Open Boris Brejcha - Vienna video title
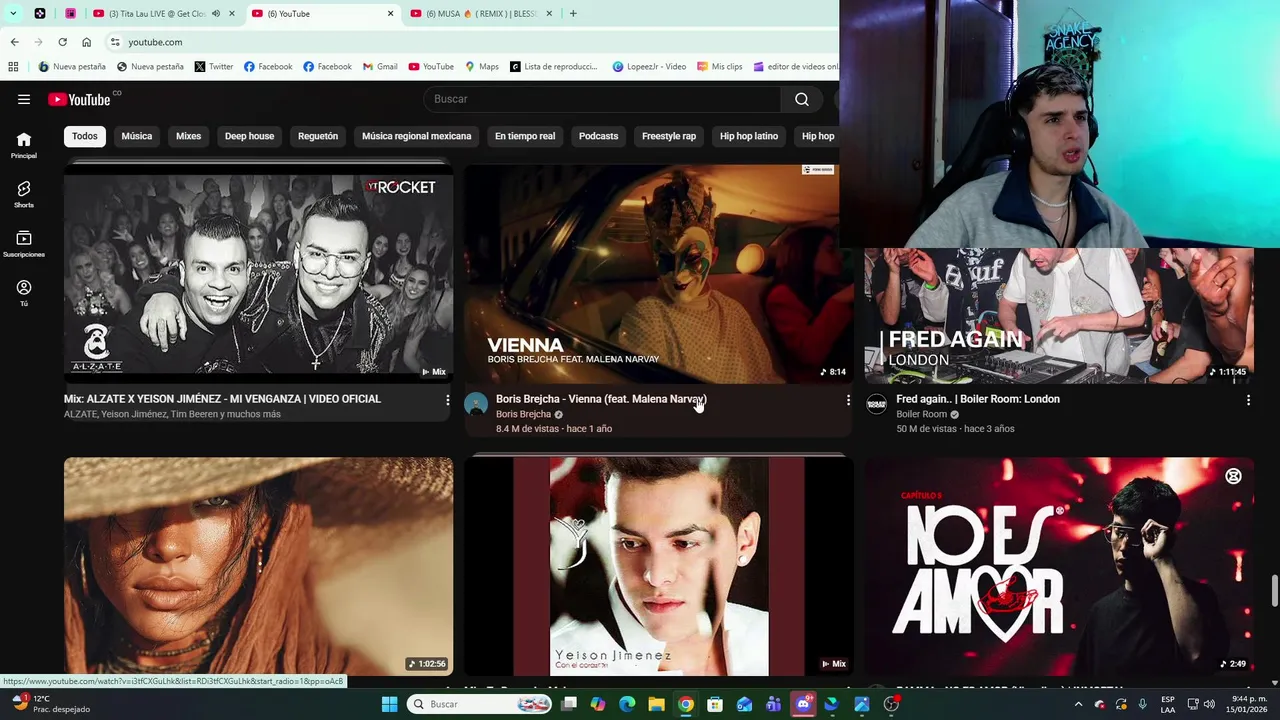 point(601,399)
